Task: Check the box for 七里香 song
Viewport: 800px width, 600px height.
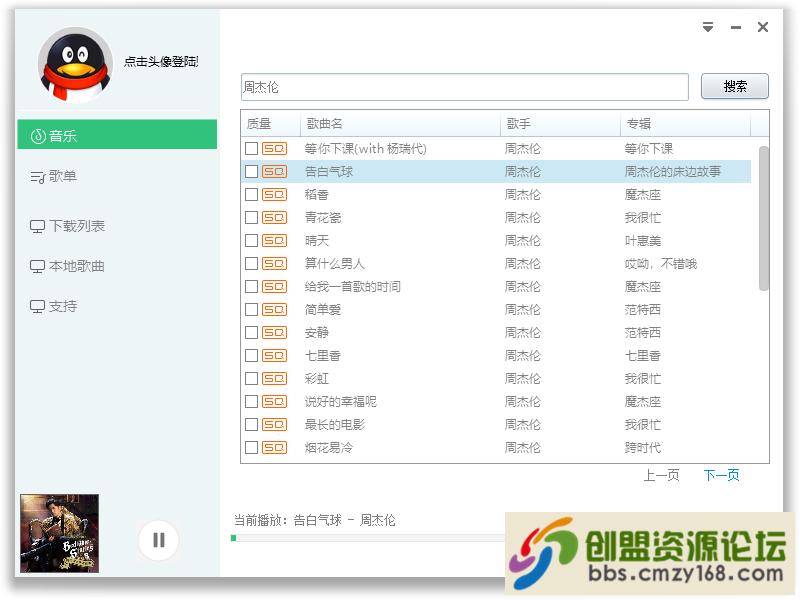Action: click(x=252, y=355)
